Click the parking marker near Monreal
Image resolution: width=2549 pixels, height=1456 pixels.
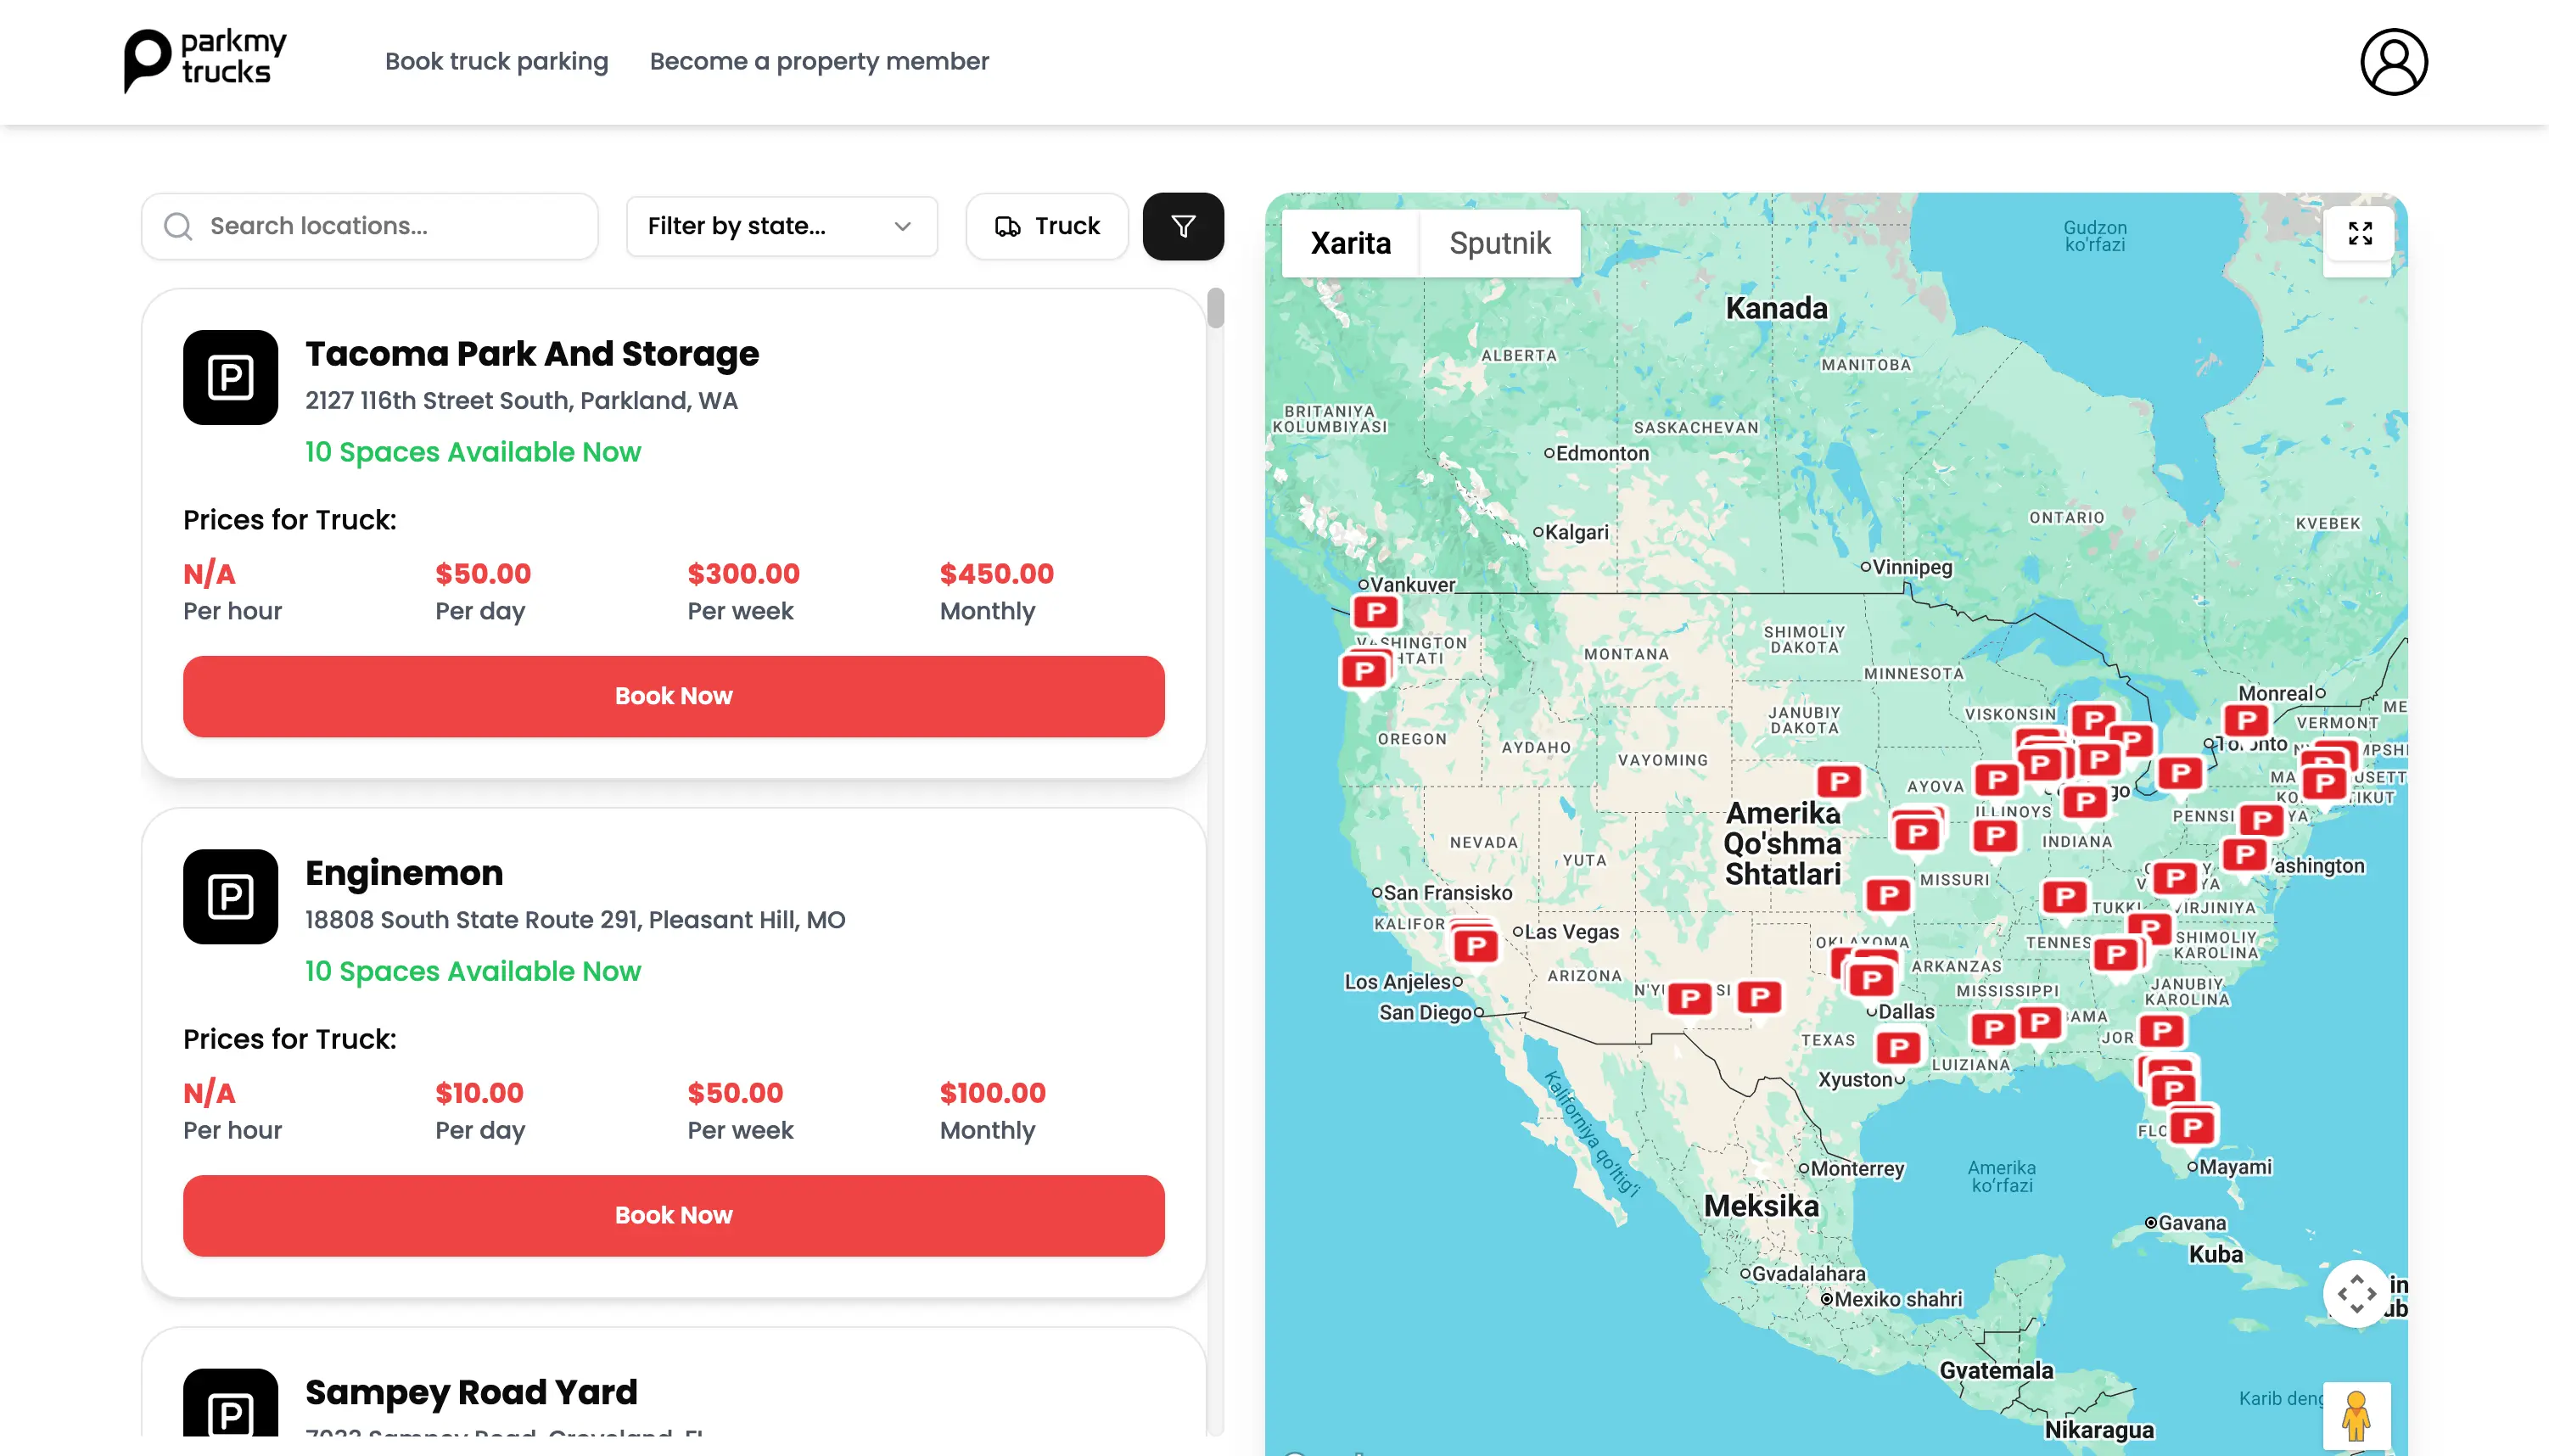pos(2246,721)
